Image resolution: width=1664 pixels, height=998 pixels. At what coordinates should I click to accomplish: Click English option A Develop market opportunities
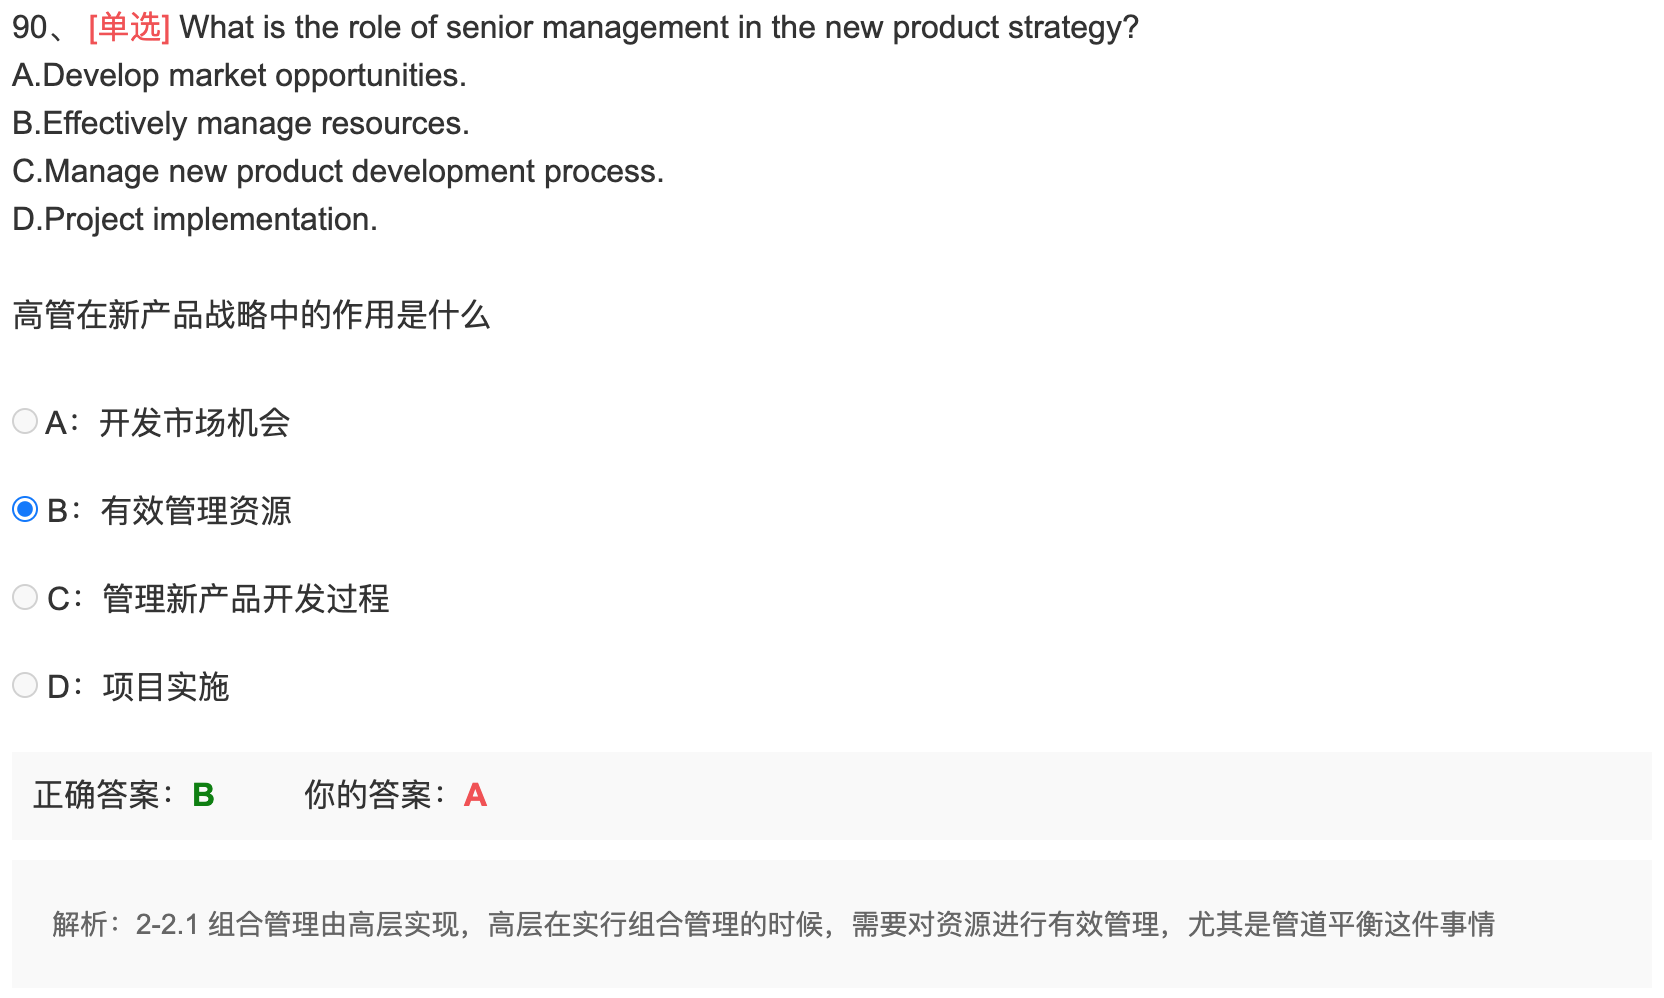(x=239, y=75)
